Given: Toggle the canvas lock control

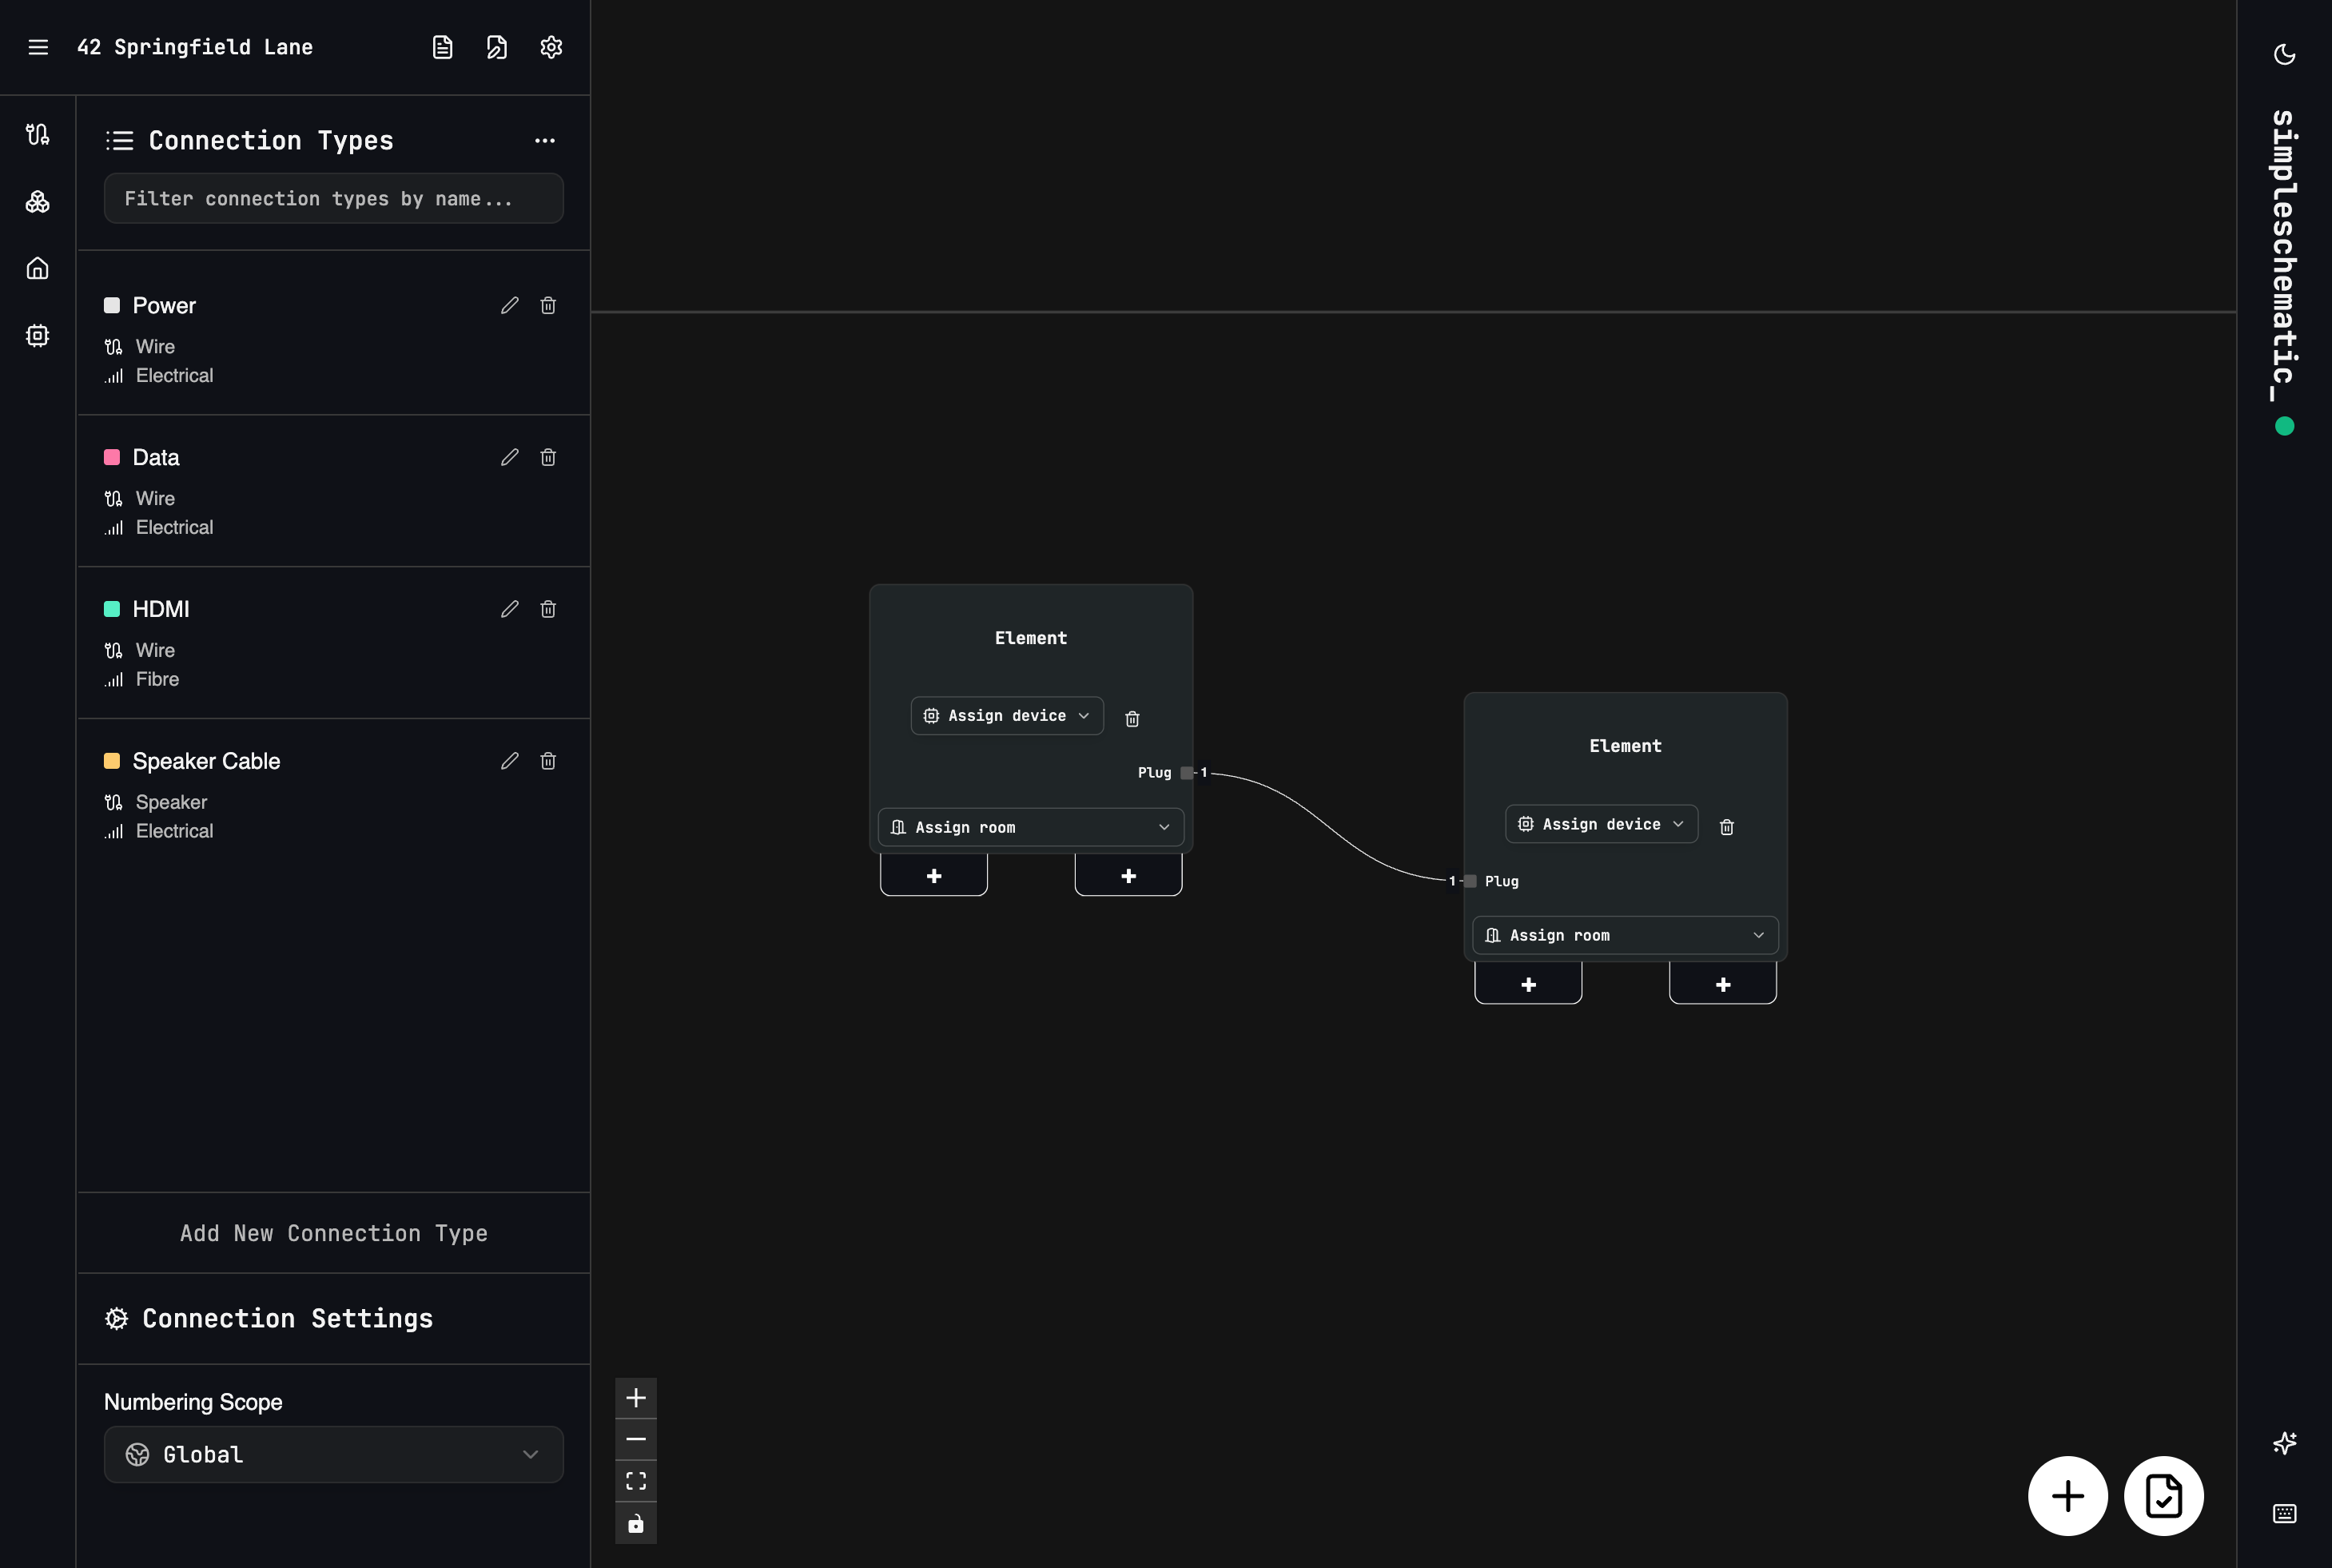Looking at the screenshot, I should tap(636, 1523).
